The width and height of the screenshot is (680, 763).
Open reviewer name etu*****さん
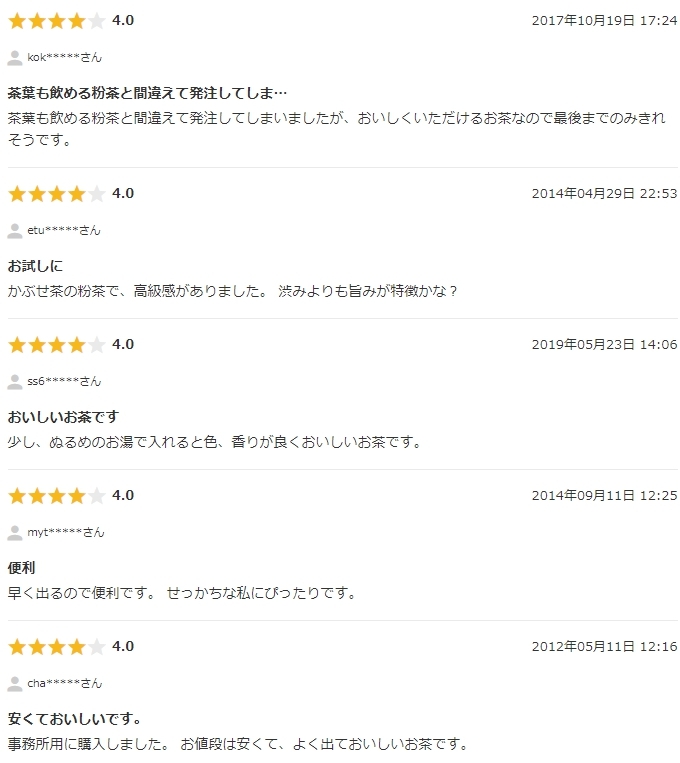(64, 230)
